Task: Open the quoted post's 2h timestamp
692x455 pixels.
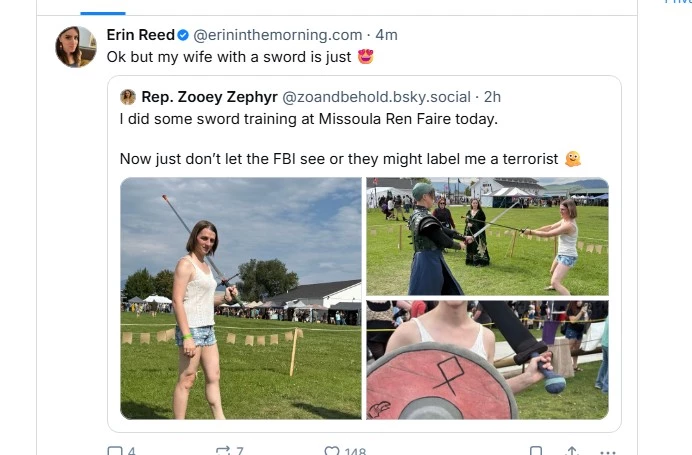Action: (x=492, y=97)
